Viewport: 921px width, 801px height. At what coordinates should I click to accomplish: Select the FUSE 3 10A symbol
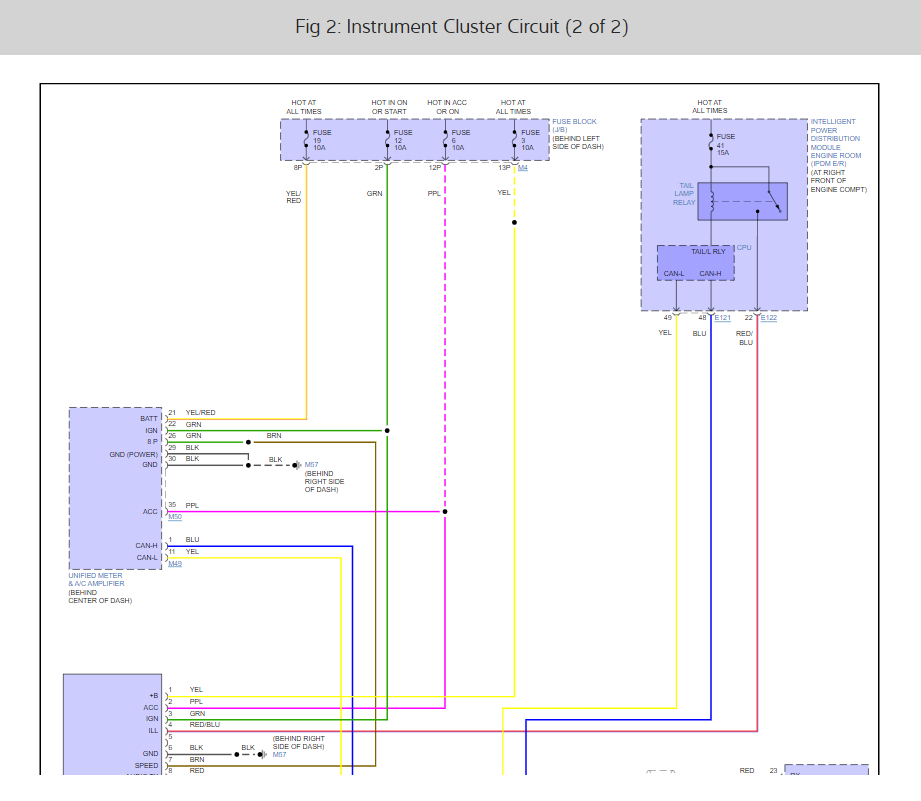coord(515,140)
